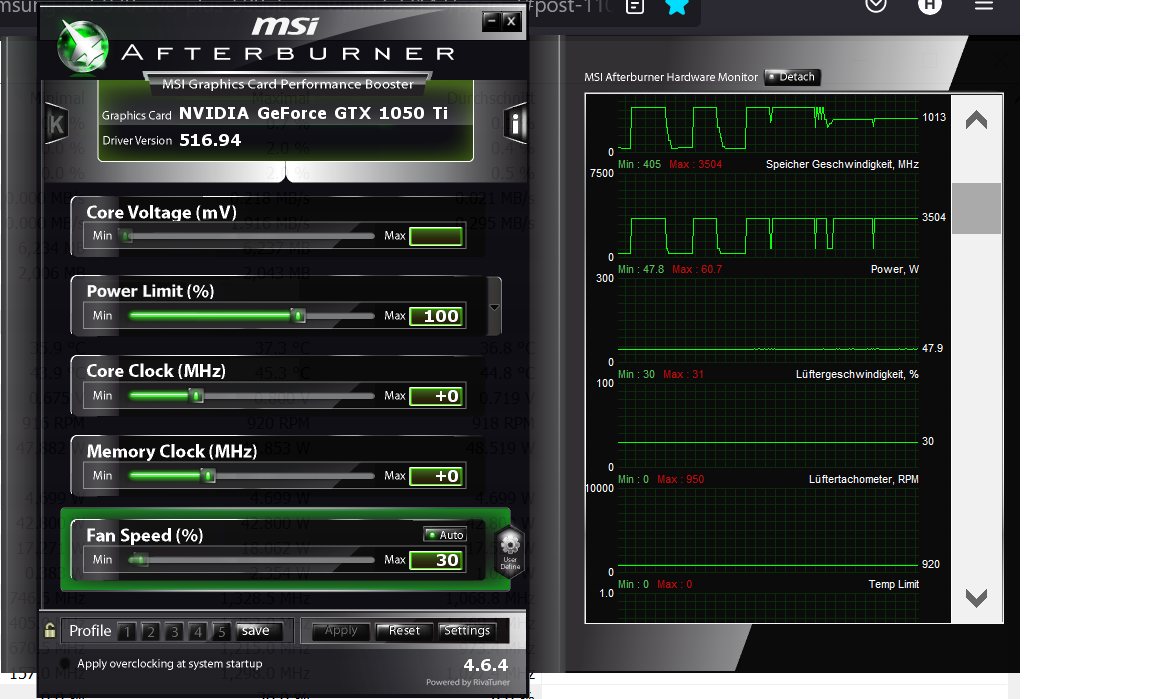This screenshot has height=699, width=1152.
Task: Click the Core Clock +0 value field
Action: click(436, 396)
